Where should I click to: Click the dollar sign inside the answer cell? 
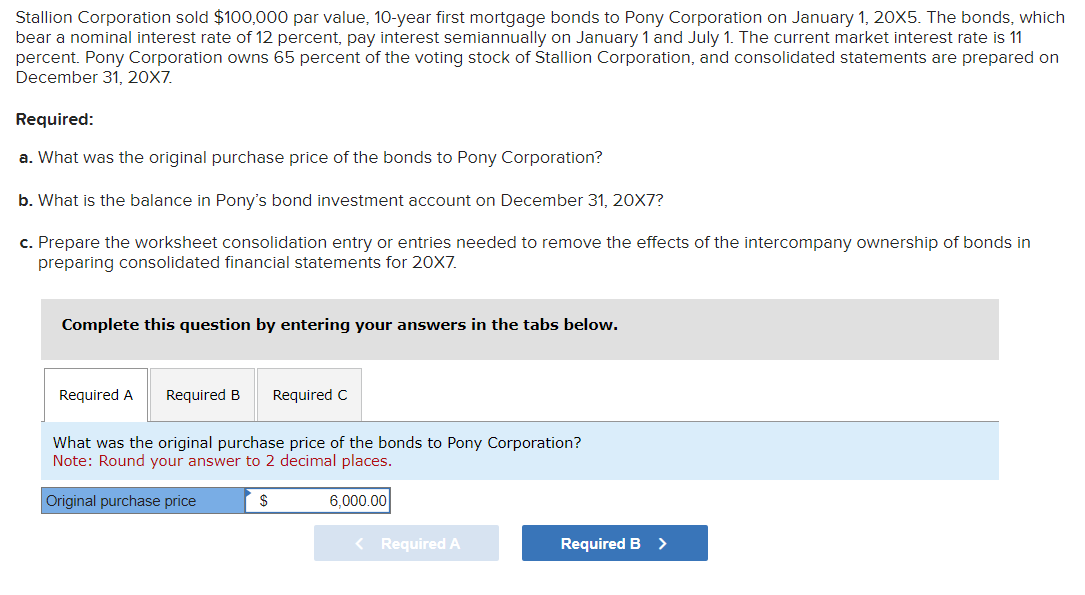262,500
